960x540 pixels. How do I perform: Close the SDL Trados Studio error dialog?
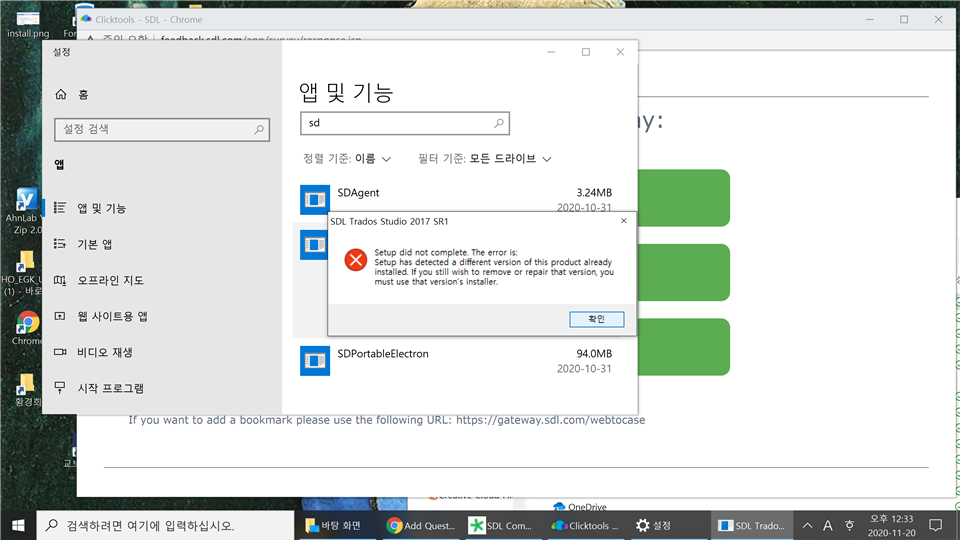[x=623, y=221]
